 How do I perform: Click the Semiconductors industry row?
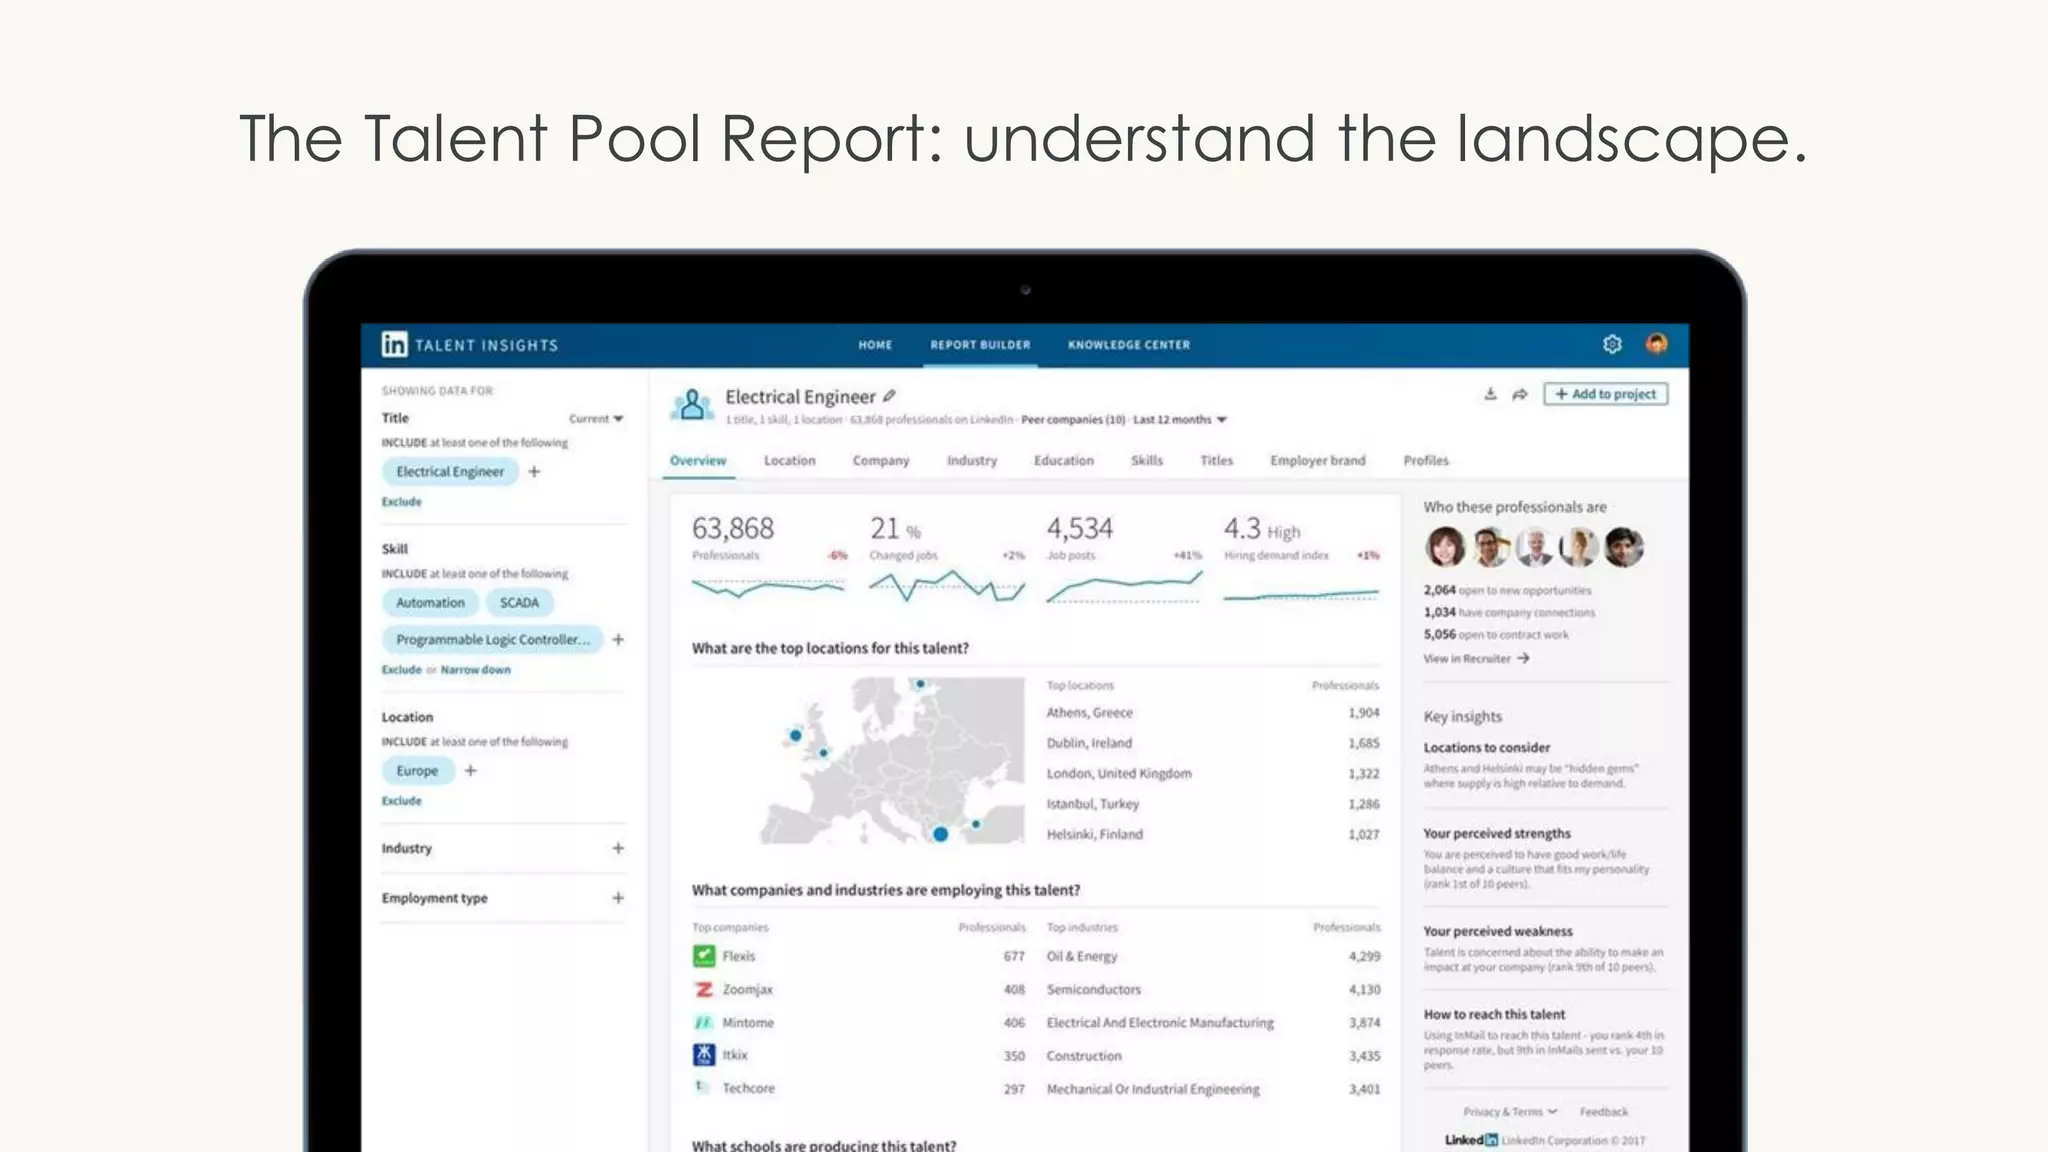[1213, 989]
